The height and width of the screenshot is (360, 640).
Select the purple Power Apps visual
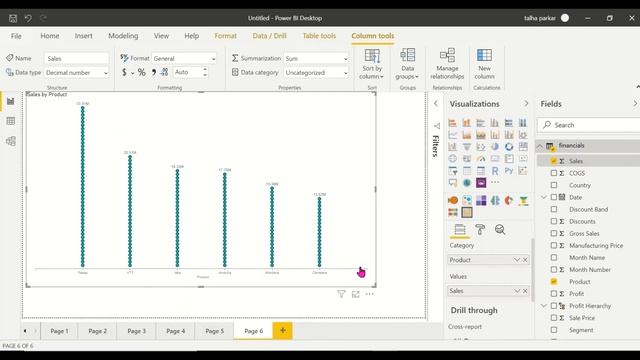(x=481, y=182)
